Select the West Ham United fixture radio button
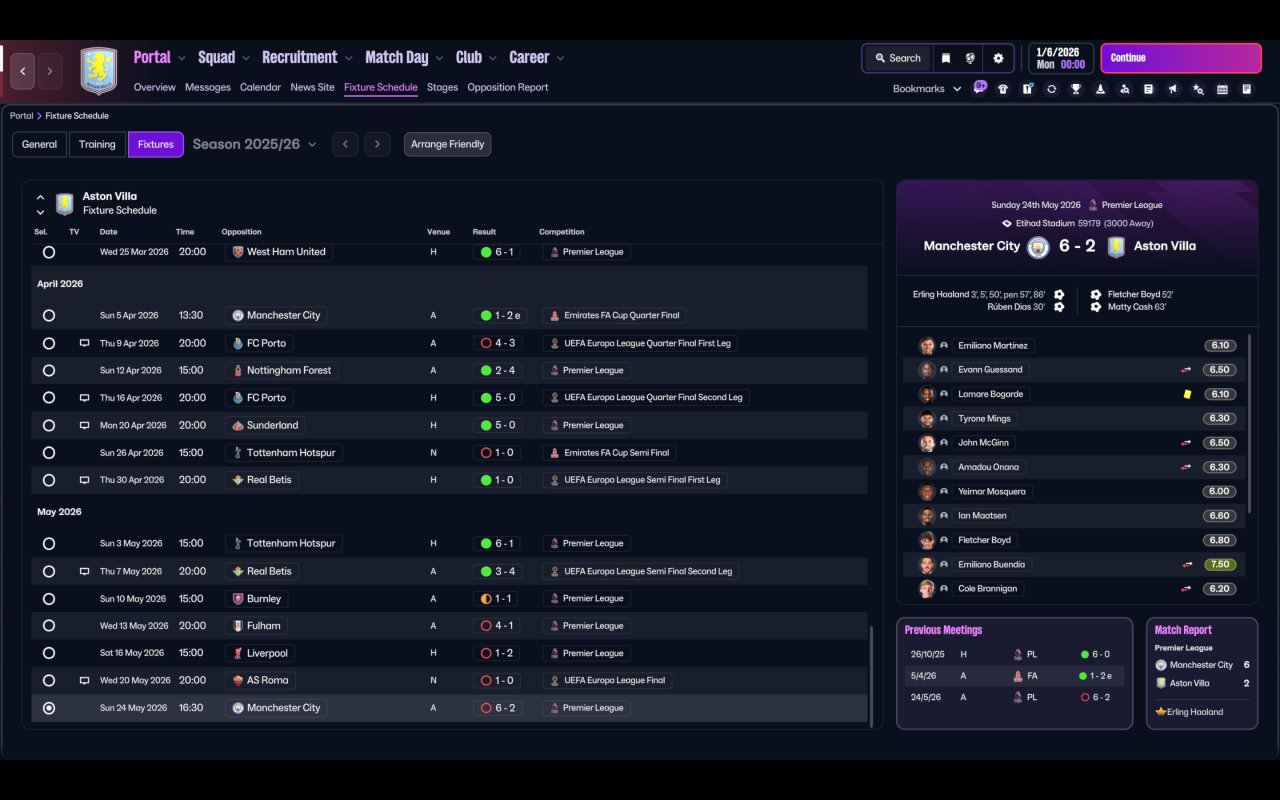The height and width of the screenshot is (800, 1280). tap(49, 252)
